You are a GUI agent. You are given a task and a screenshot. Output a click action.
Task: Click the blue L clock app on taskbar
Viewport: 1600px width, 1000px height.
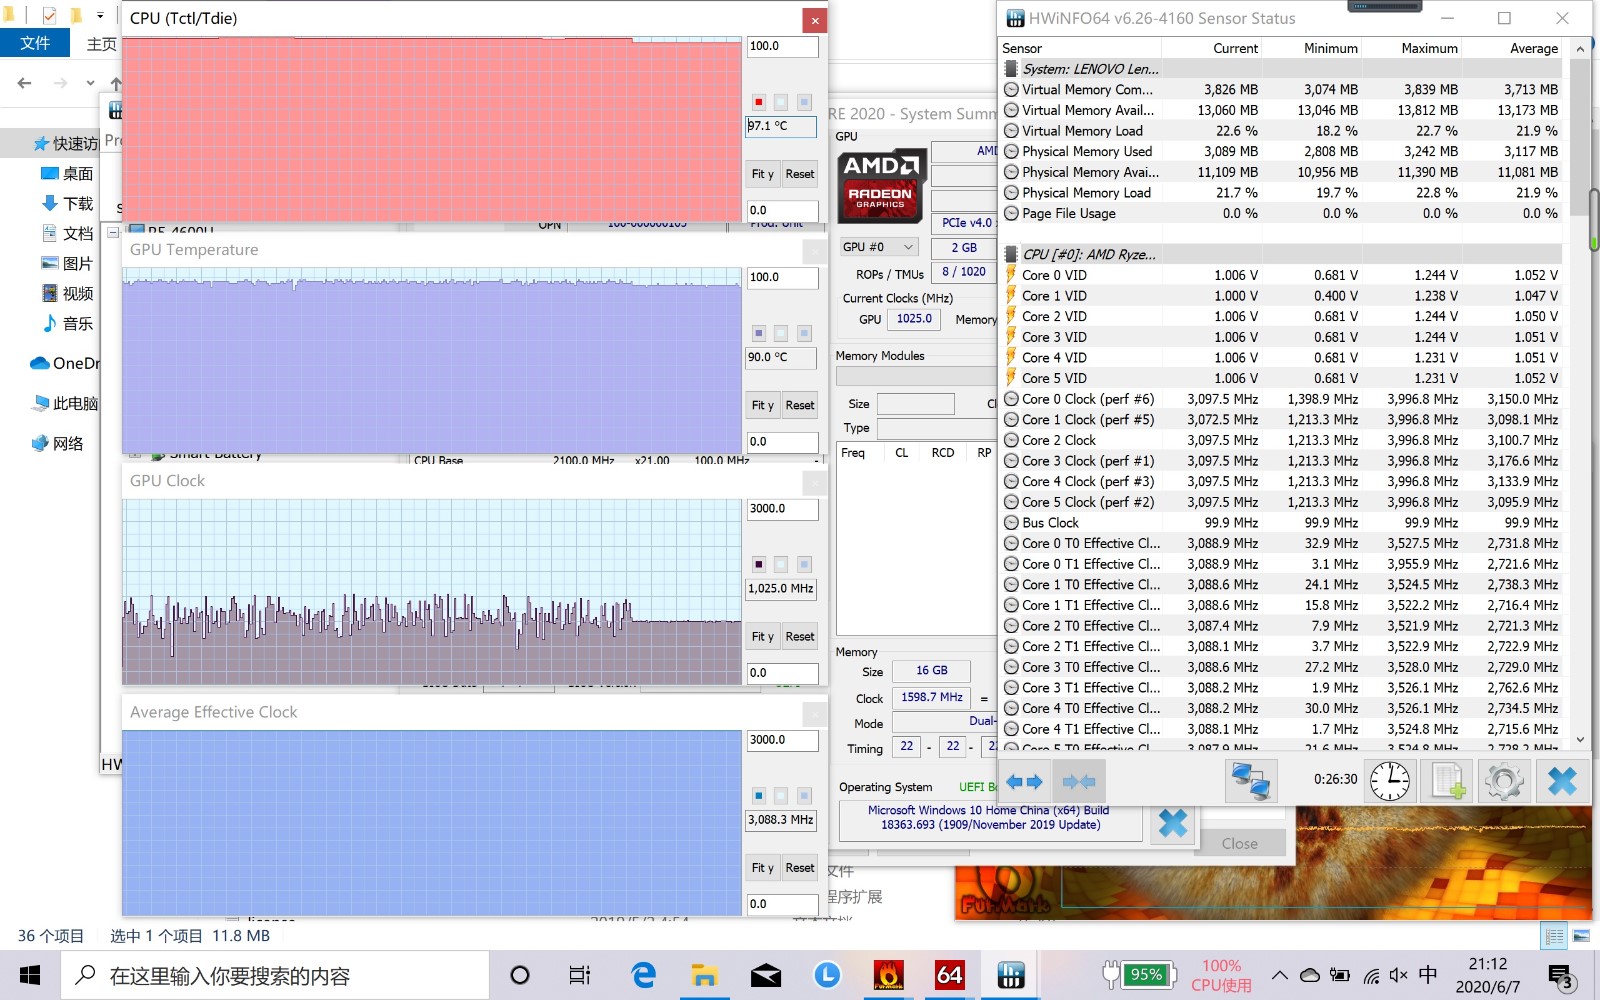(827, 975)
